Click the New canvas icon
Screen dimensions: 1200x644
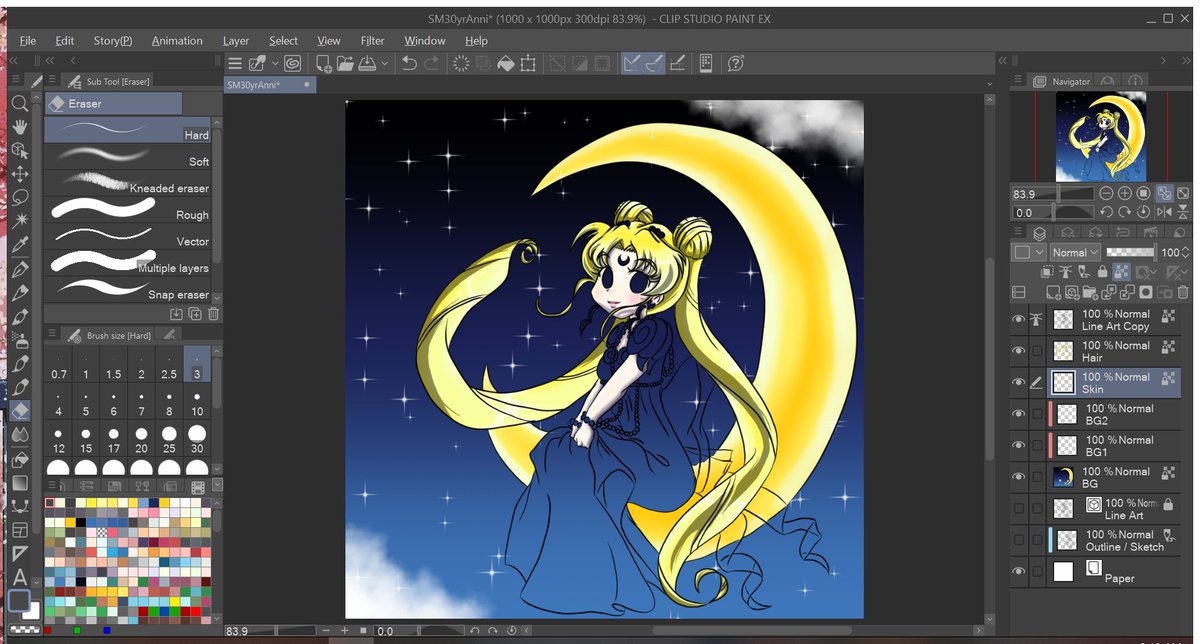coord(323,63)
